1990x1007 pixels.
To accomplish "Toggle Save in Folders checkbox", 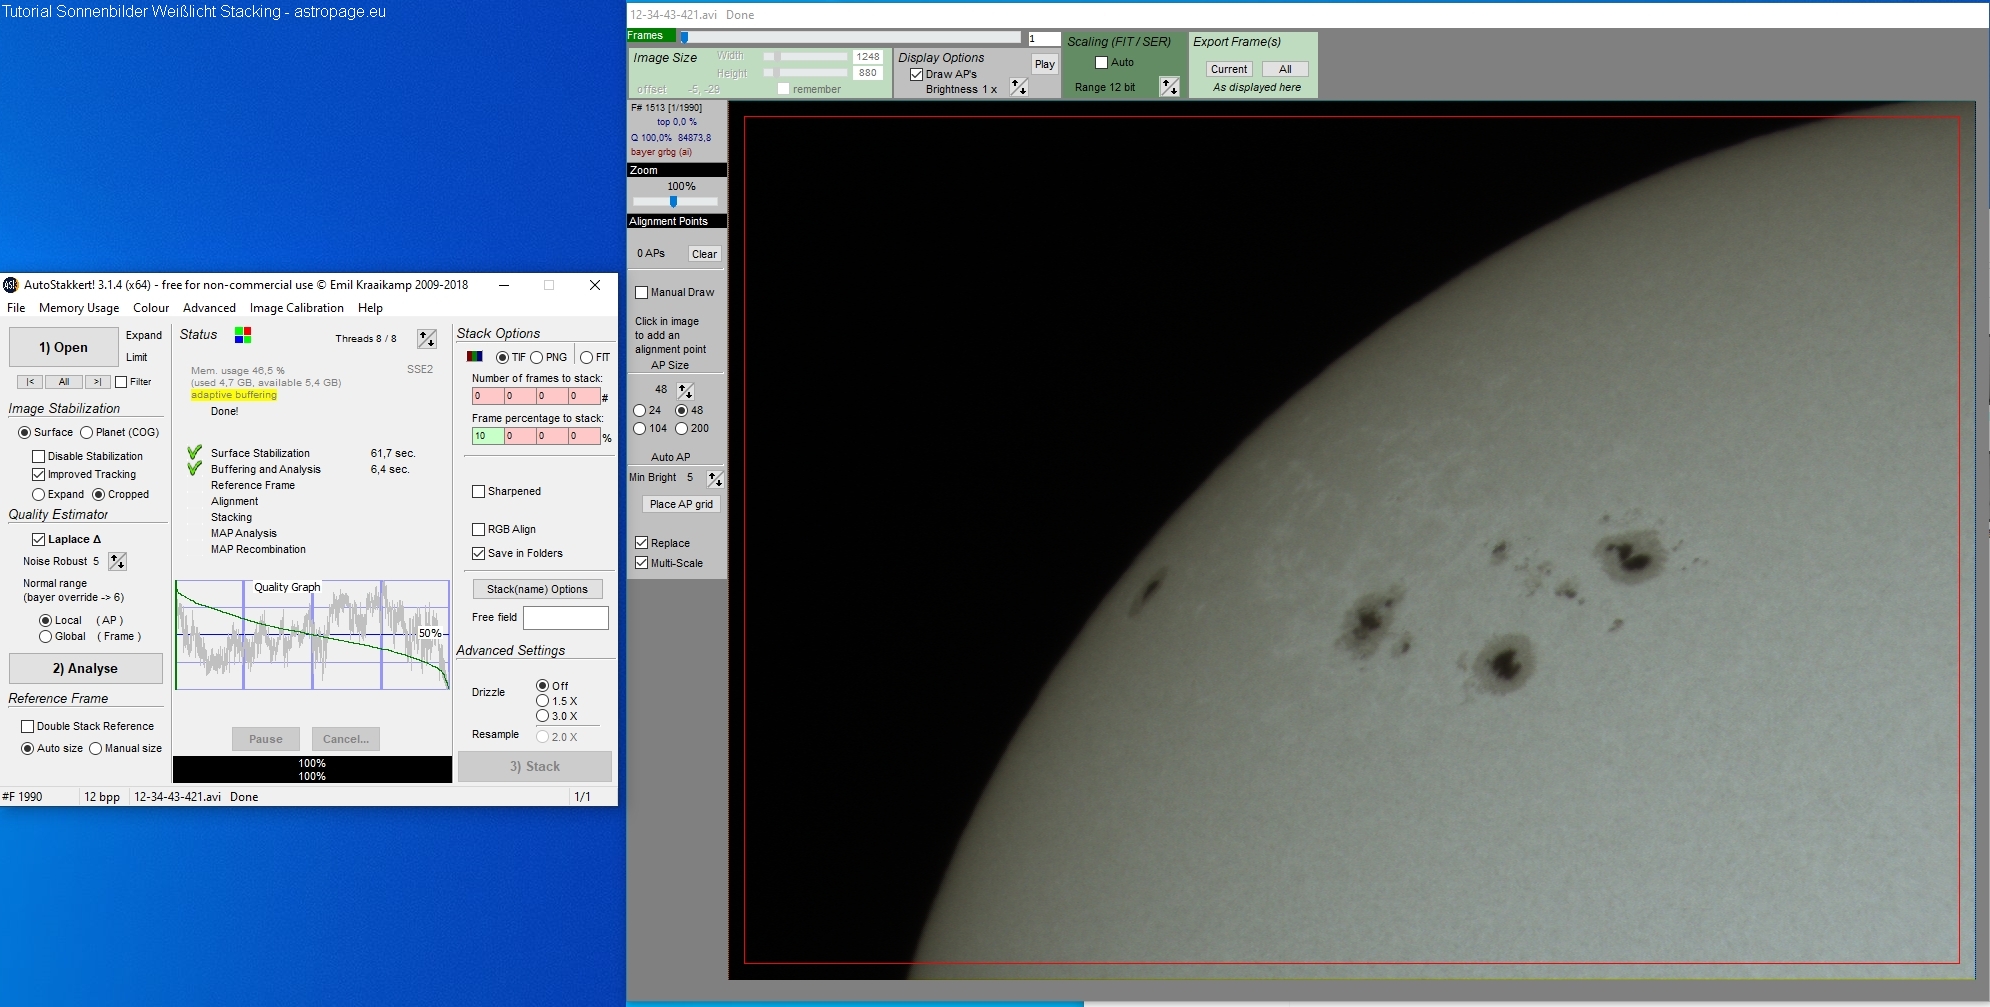I will [478, 553].
